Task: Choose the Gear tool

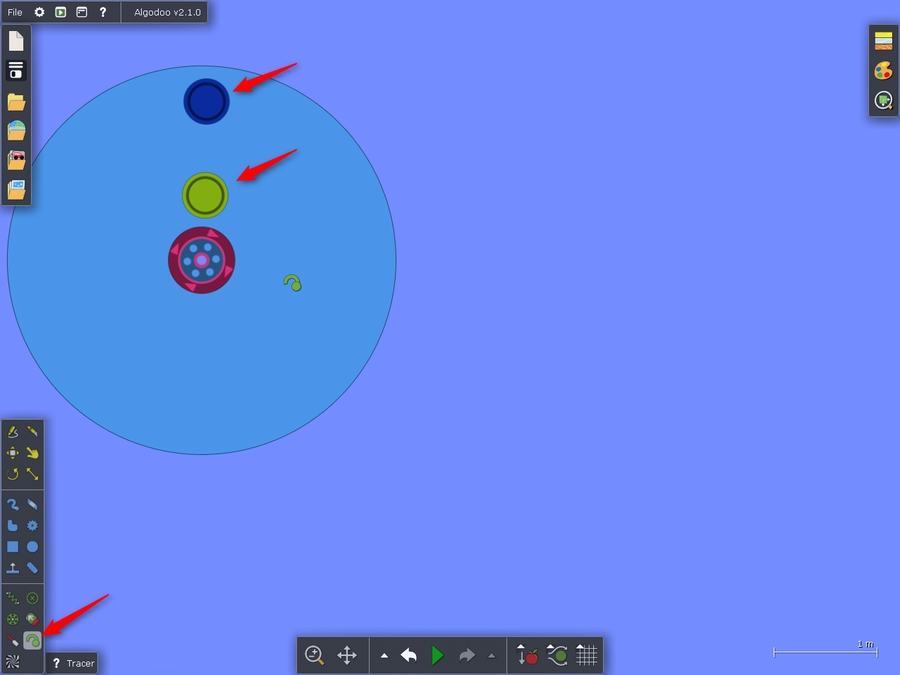Action: [33, 525]
